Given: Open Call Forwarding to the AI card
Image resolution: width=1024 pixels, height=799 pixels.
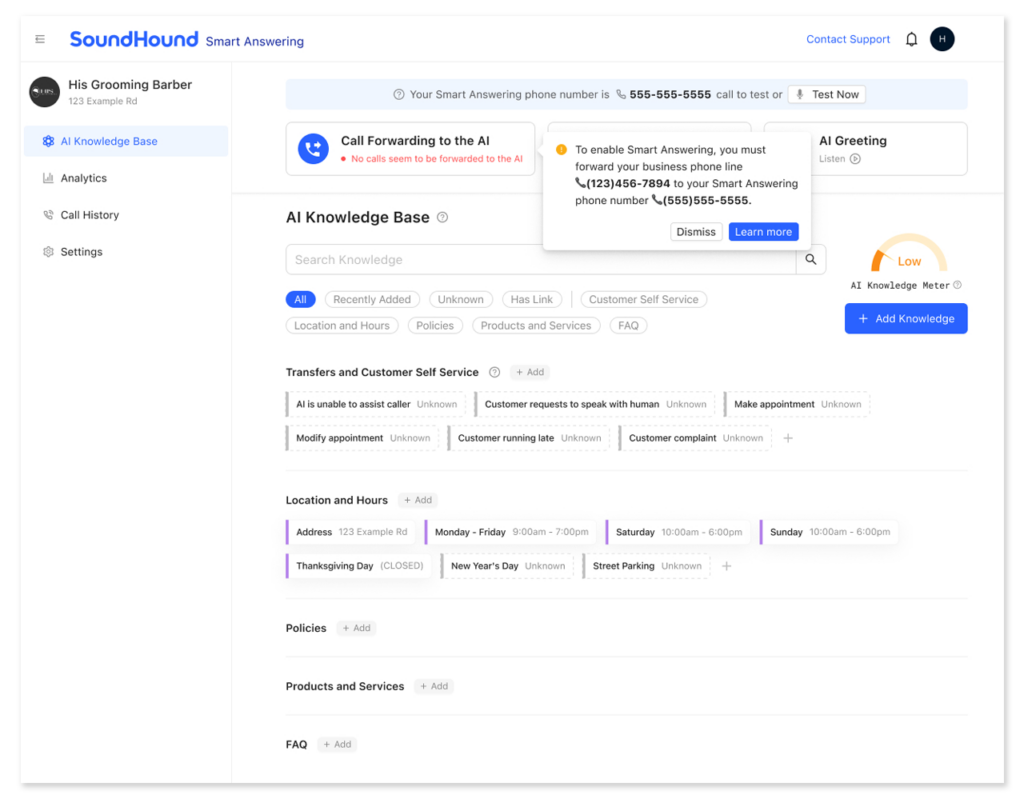Looking at the screenshot, I should point(410,149).
